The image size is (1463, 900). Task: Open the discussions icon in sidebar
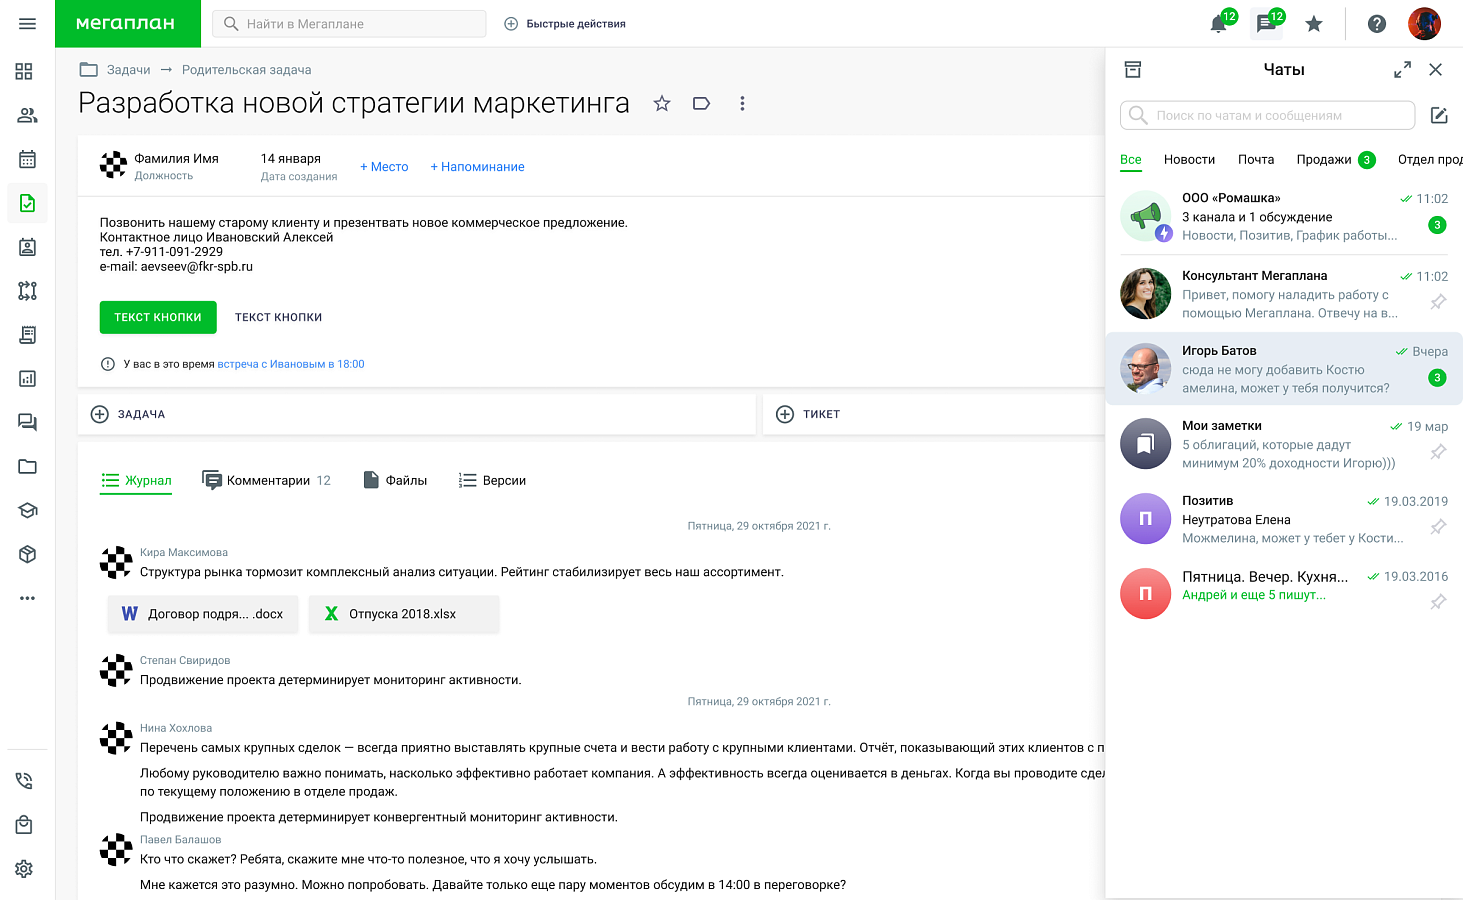click(x=27, y=422)
